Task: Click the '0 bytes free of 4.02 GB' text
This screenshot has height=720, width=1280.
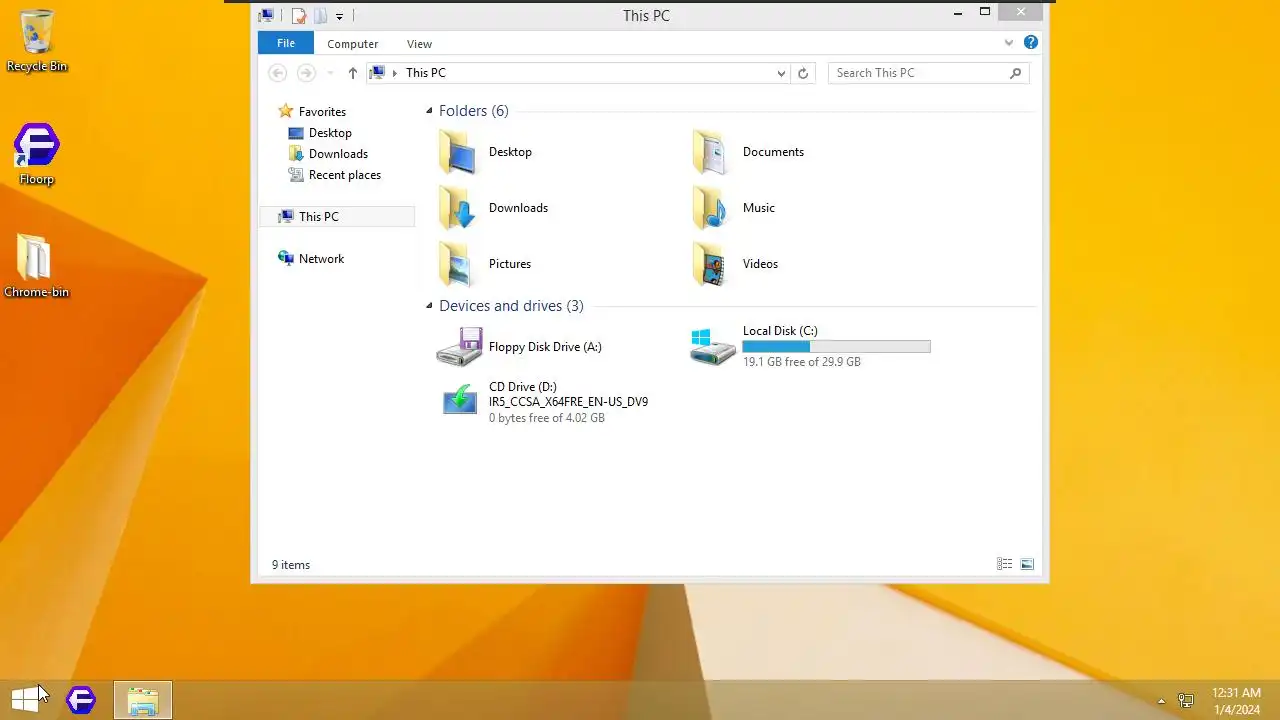Action: click(x=547, y=418)
